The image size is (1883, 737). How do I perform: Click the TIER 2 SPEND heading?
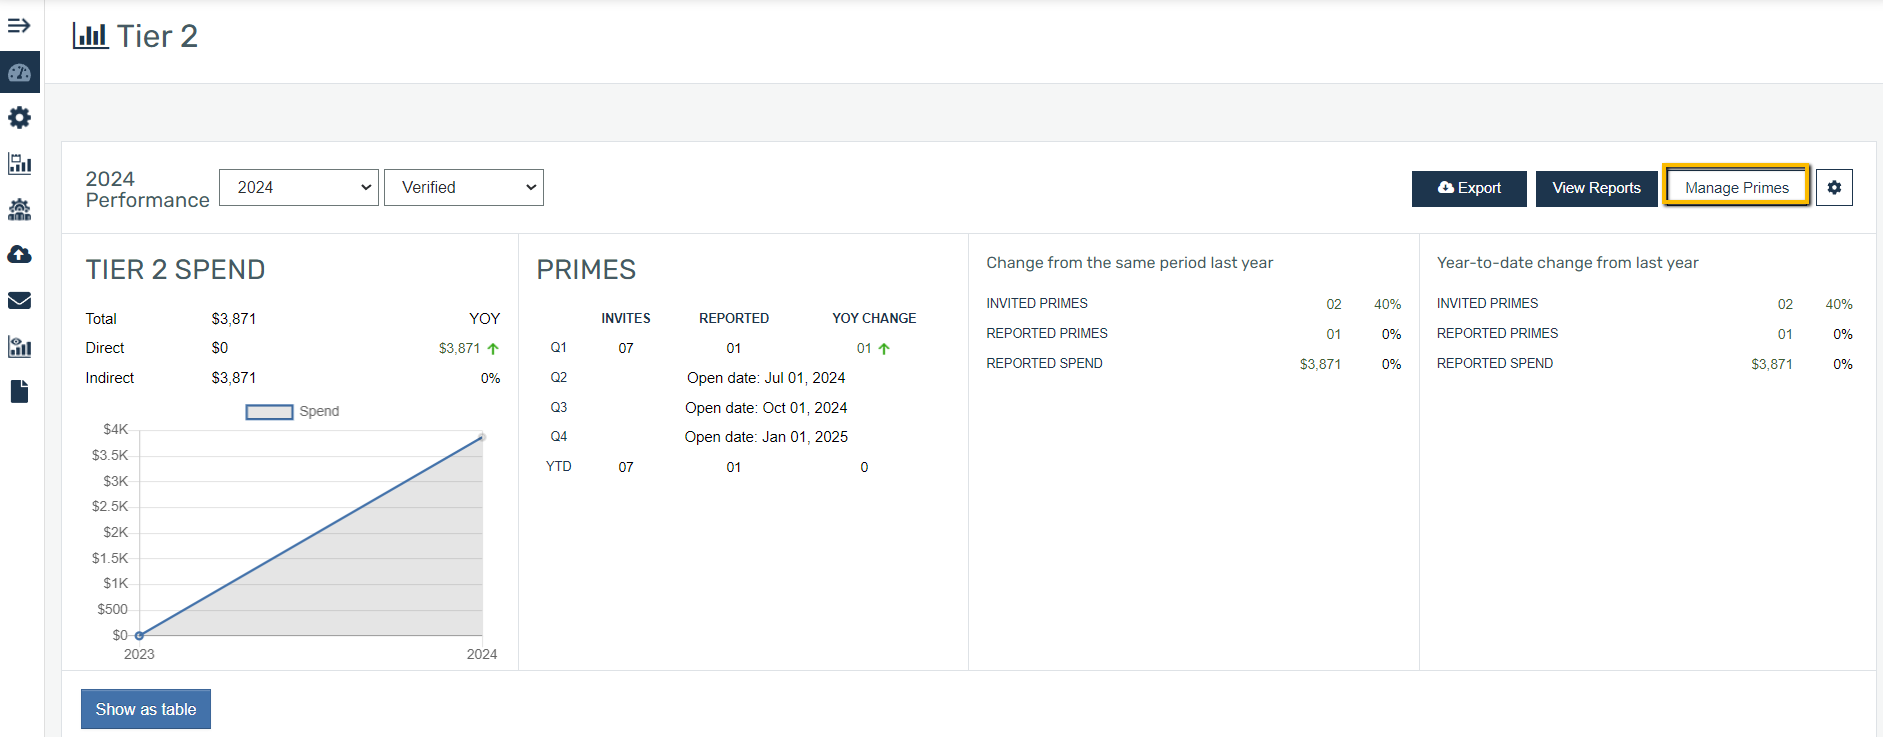coord(176,270)
